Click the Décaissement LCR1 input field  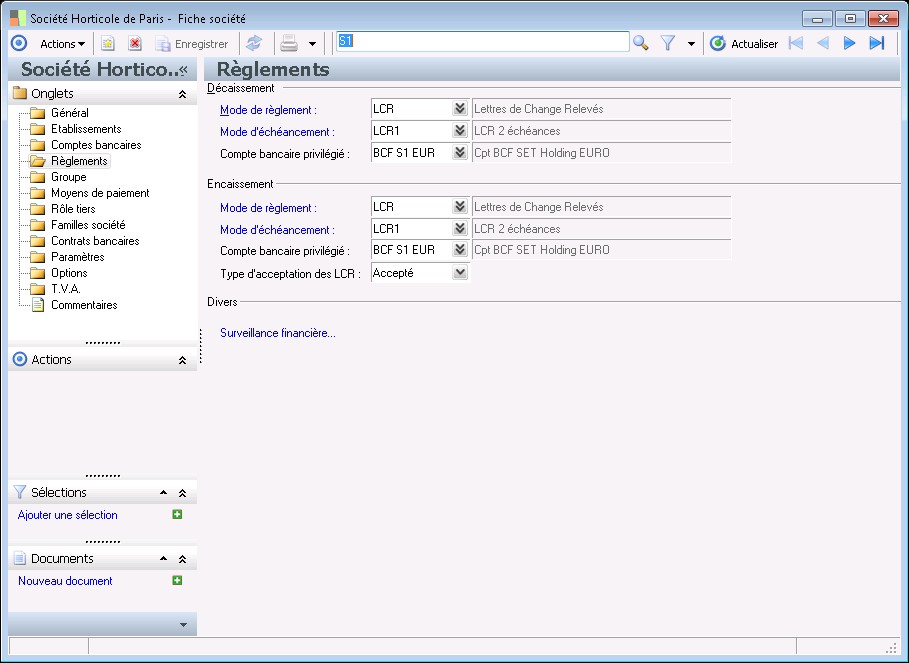tap(412, 131)
